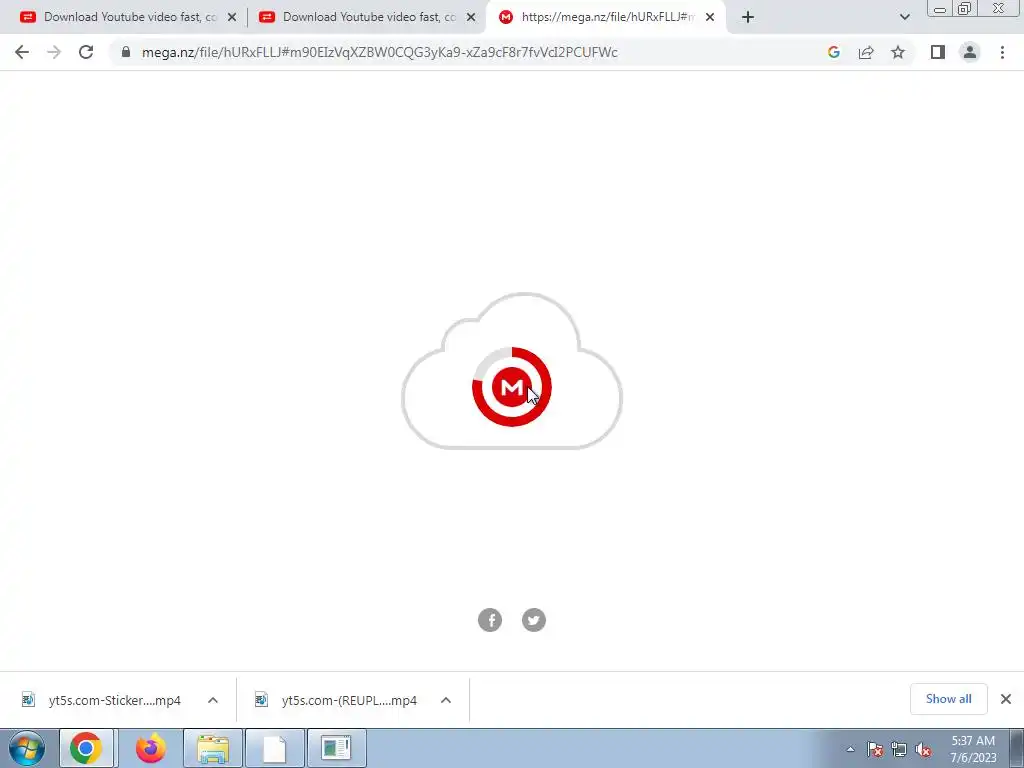
Task: Open the Chrome profile avatar
Action: [x=970, y=52]
